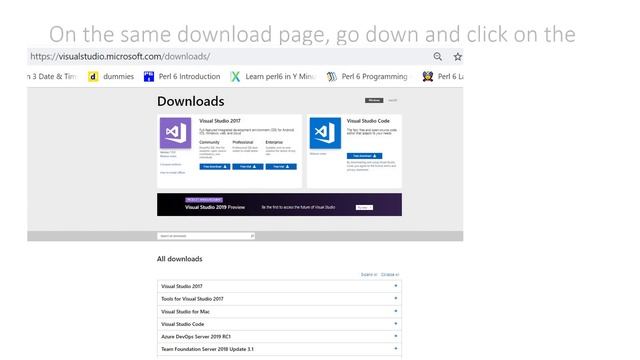Click the 'Community' edition label
Image resolution: width=640 pixels, height=360 pixels.
pyautogui.click(x=209, y=142)
